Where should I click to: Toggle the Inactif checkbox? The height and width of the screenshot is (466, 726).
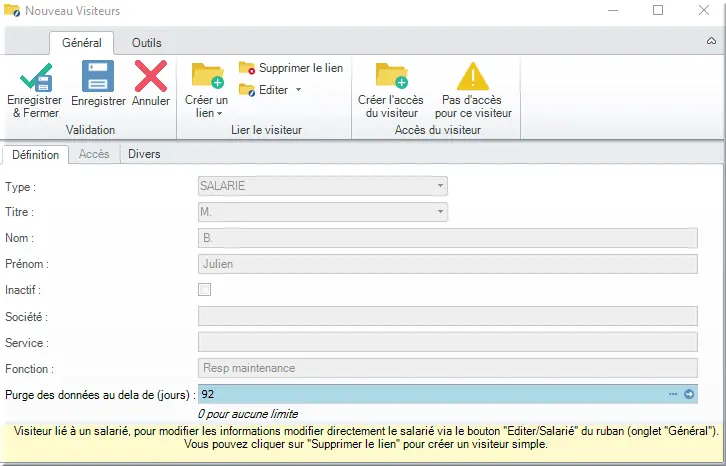coord(204,290)
